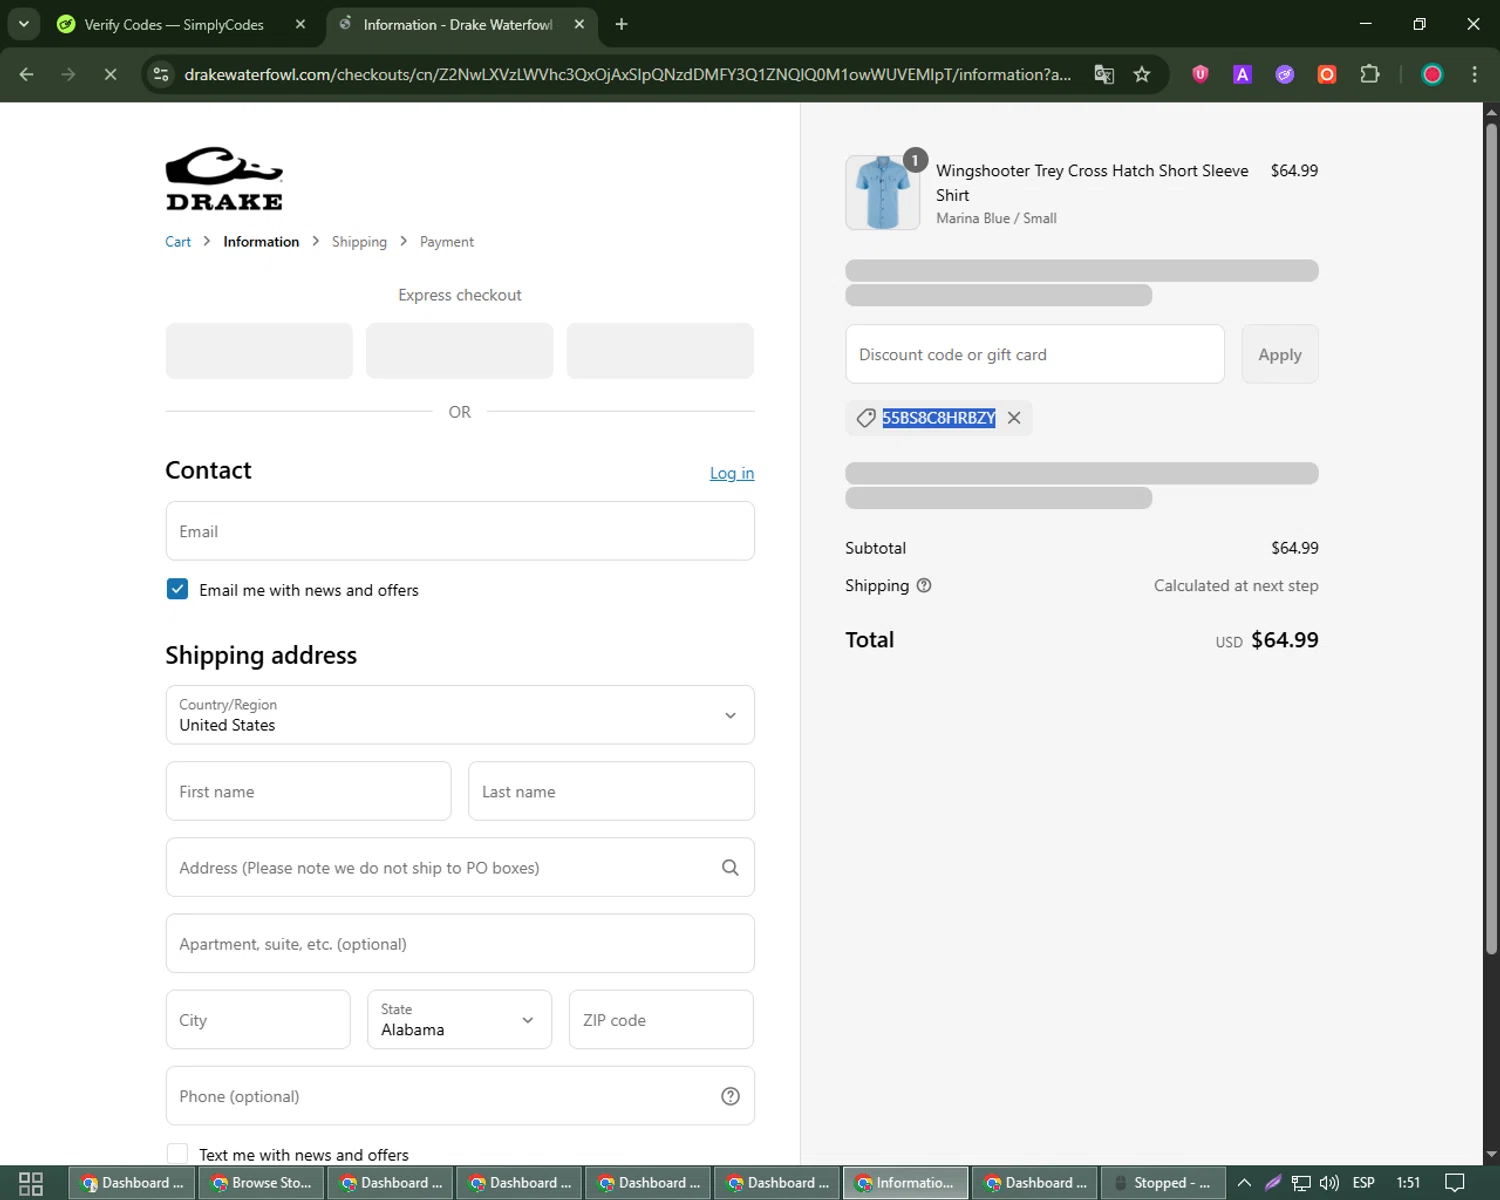This screenshot has height=1200, width=1500.
Task: Click ESP language indicator
Action: [x=1364, y=1183]
